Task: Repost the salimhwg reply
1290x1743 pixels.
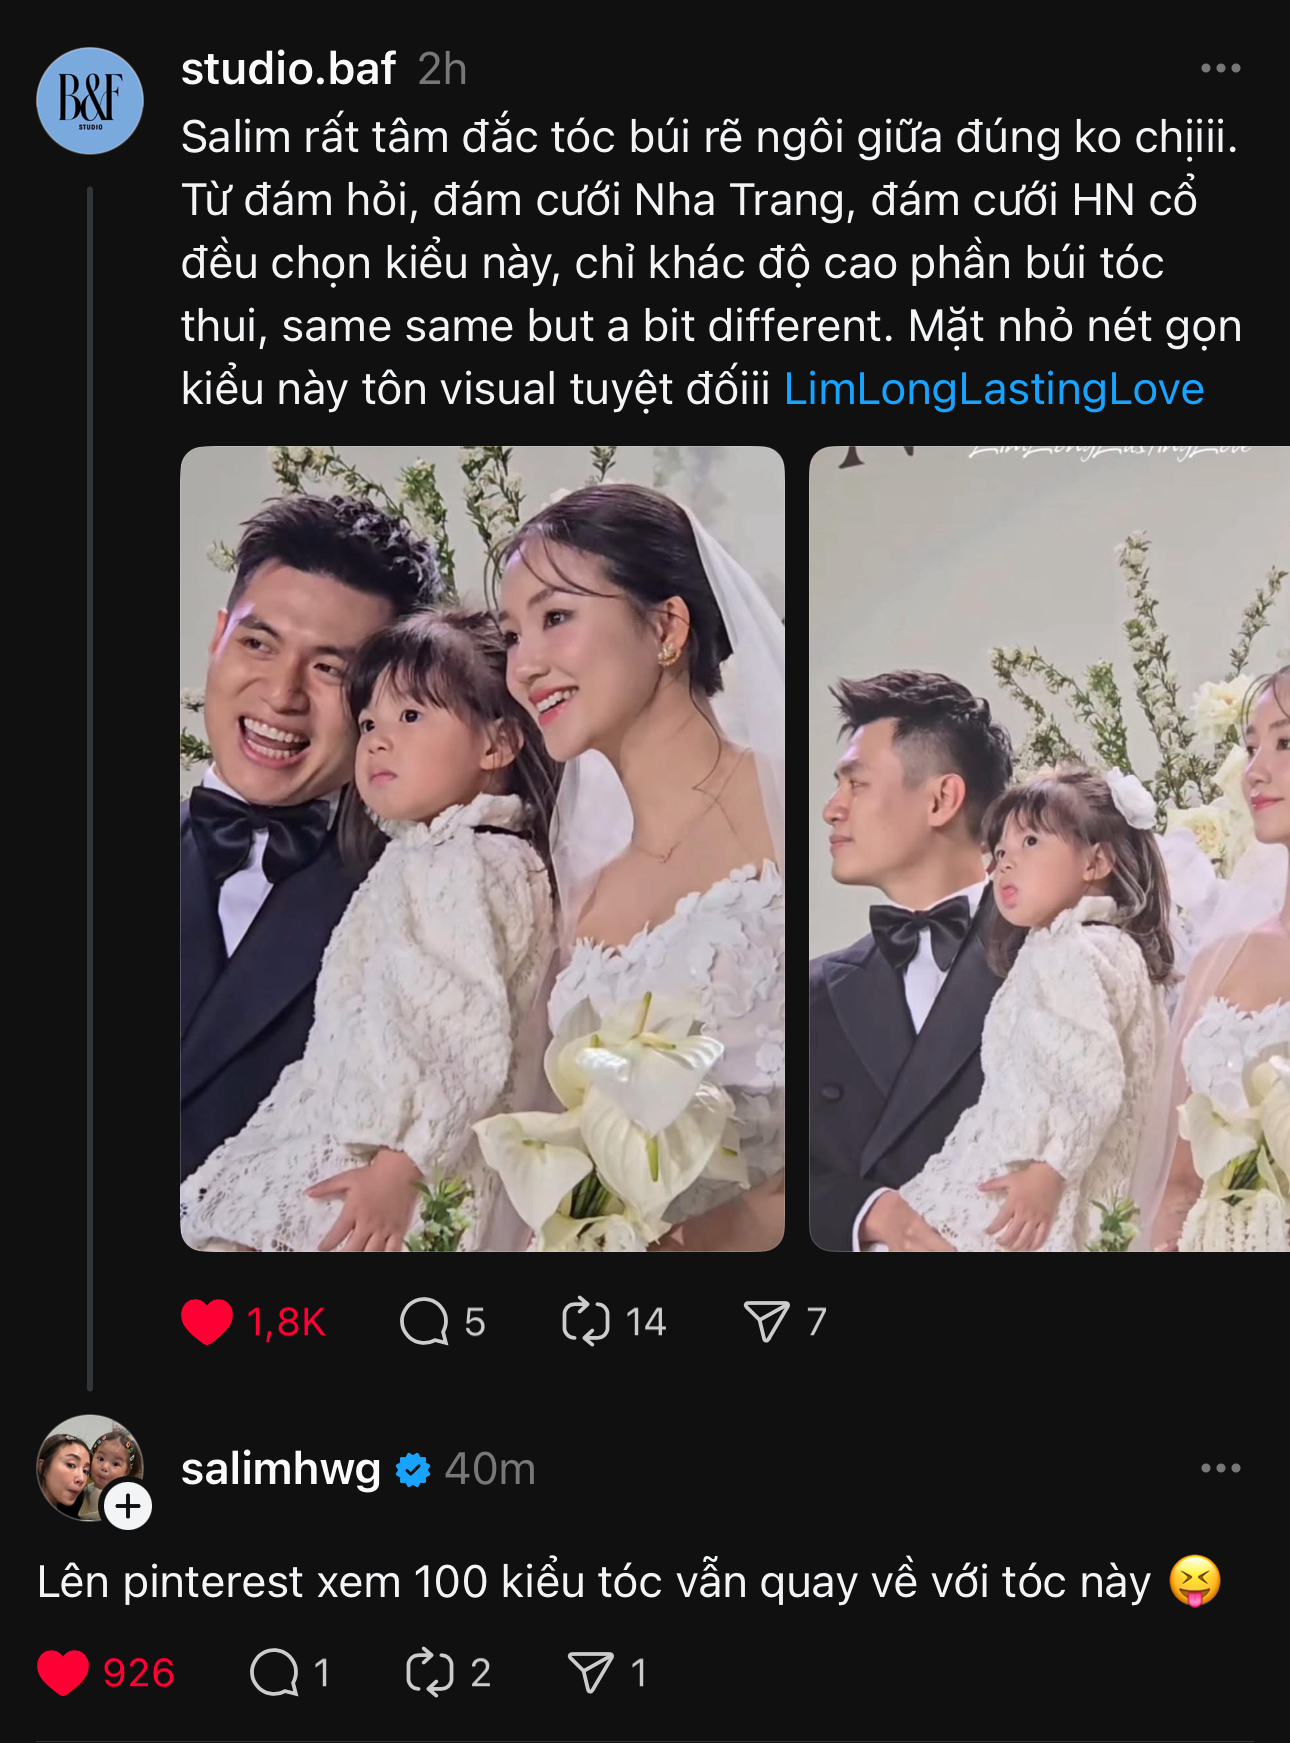Action: tap(430, 1672)
